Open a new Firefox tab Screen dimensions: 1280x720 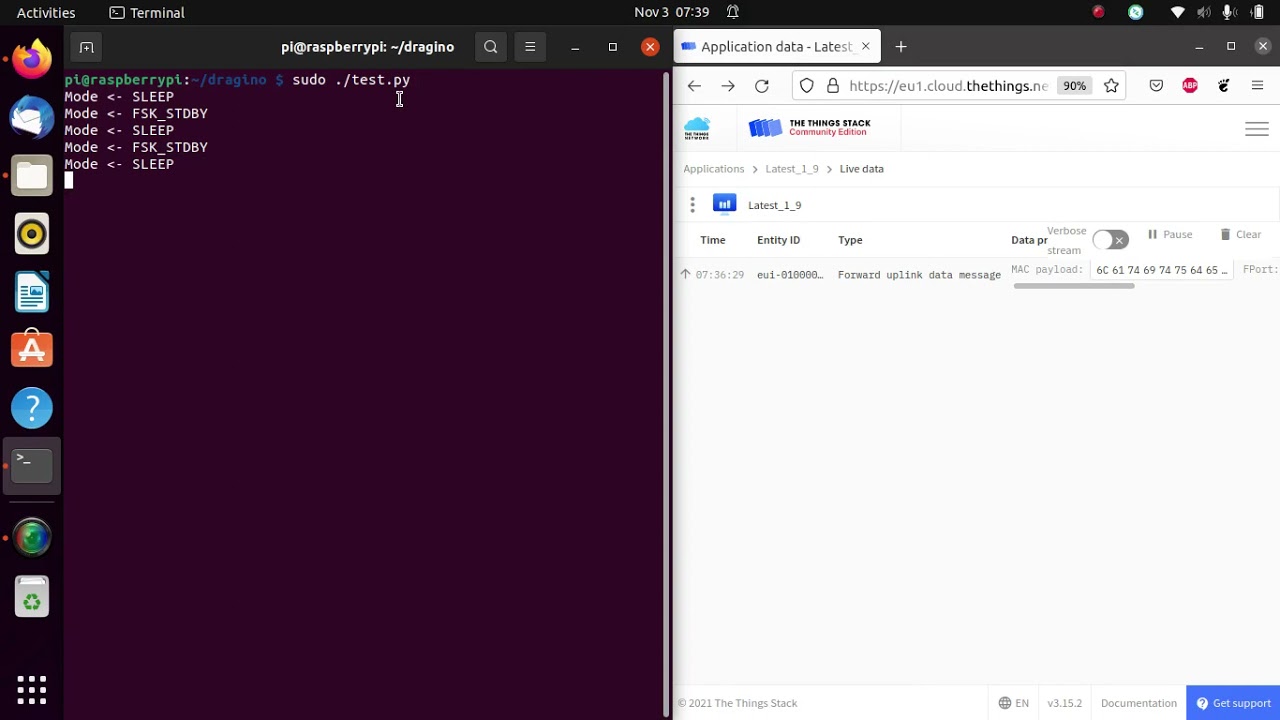tap(901, 47)
